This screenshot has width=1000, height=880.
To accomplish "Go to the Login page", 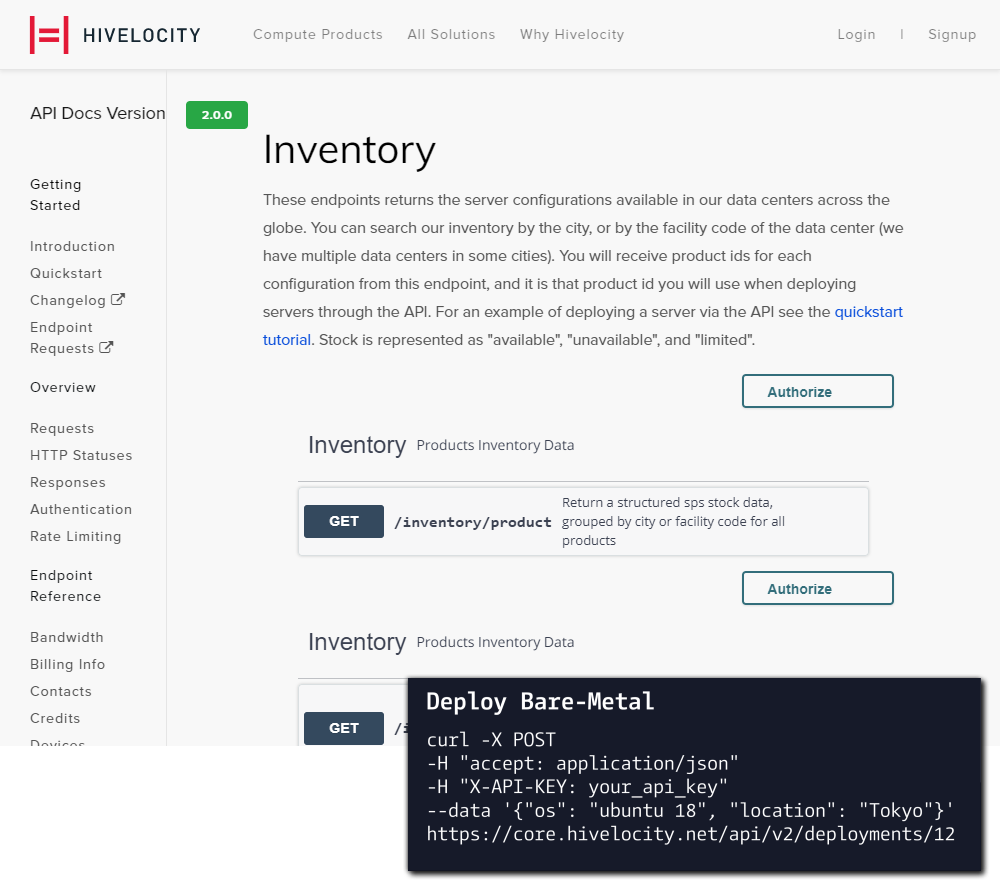I will coord(857,34).
